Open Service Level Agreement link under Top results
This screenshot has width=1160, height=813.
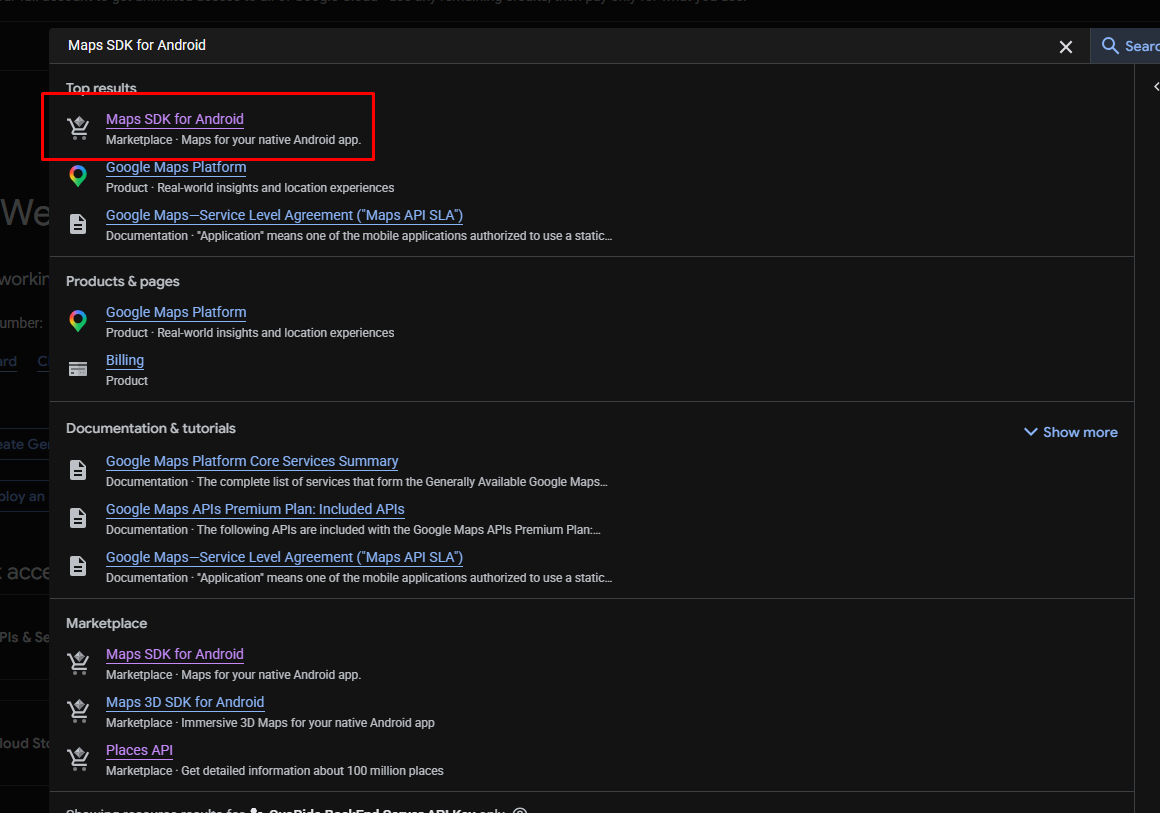point(284,215)
